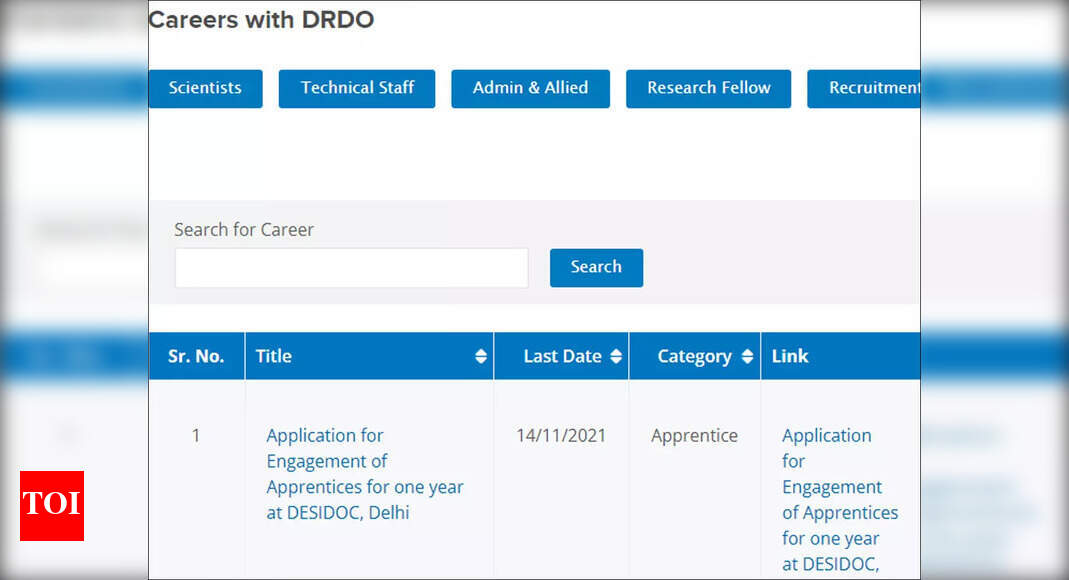Sort table by Title column arrows
The width and height of the screenshot is (1069, 580).
(481, 356)
